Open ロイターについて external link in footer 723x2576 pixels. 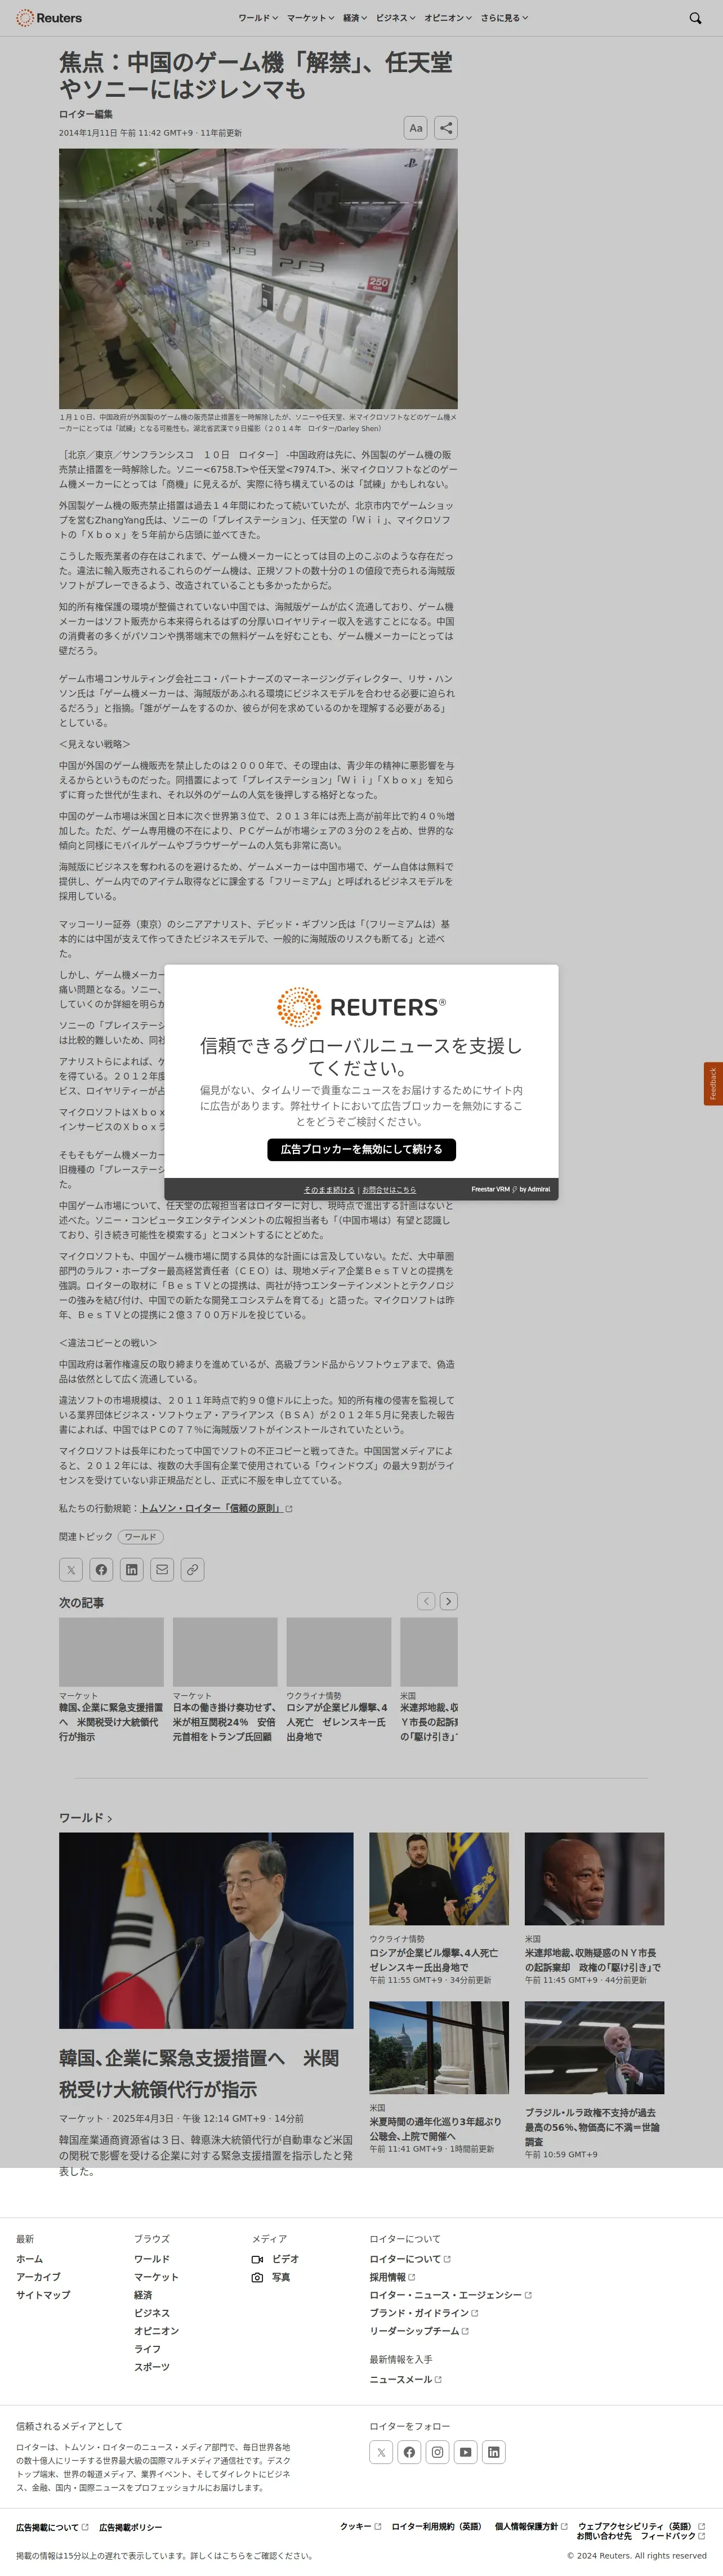pos(410,2259)
